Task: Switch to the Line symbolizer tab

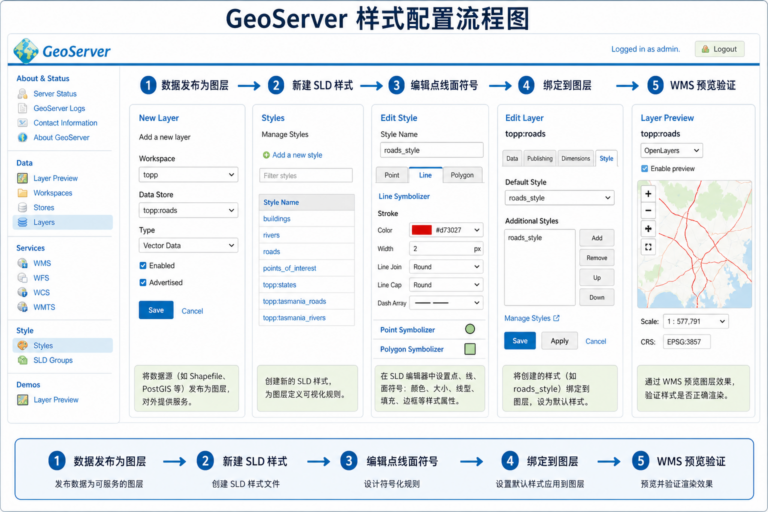Action: tap(425, 175)
